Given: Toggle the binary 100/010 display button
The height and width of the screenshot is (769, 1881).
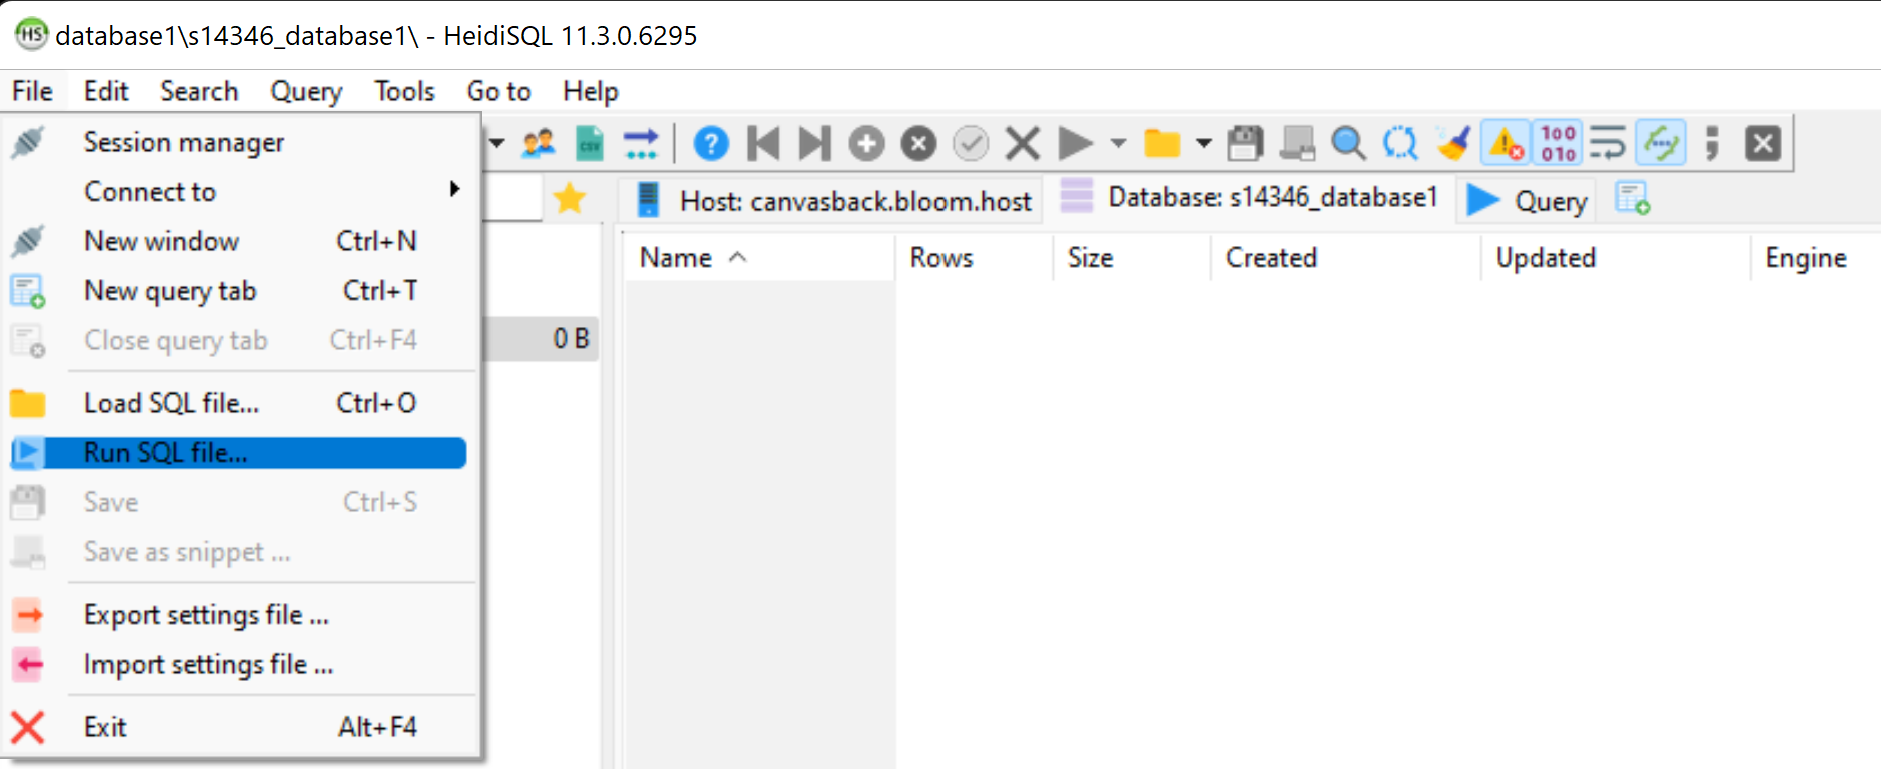Looking at the screenshot, I should point(1558,144).
